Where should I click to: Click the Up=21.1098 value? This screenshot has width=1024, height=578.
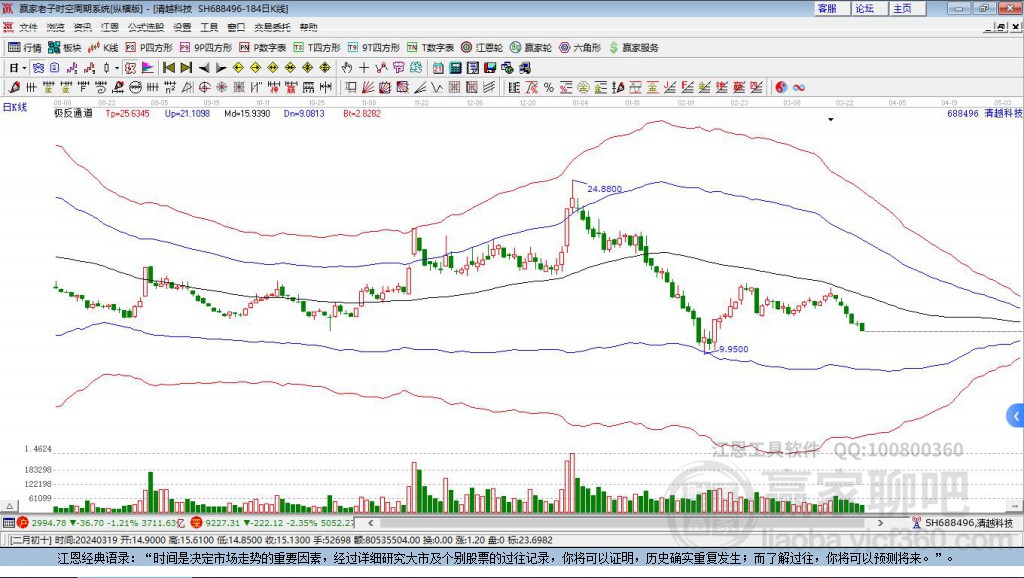[187, 114]
